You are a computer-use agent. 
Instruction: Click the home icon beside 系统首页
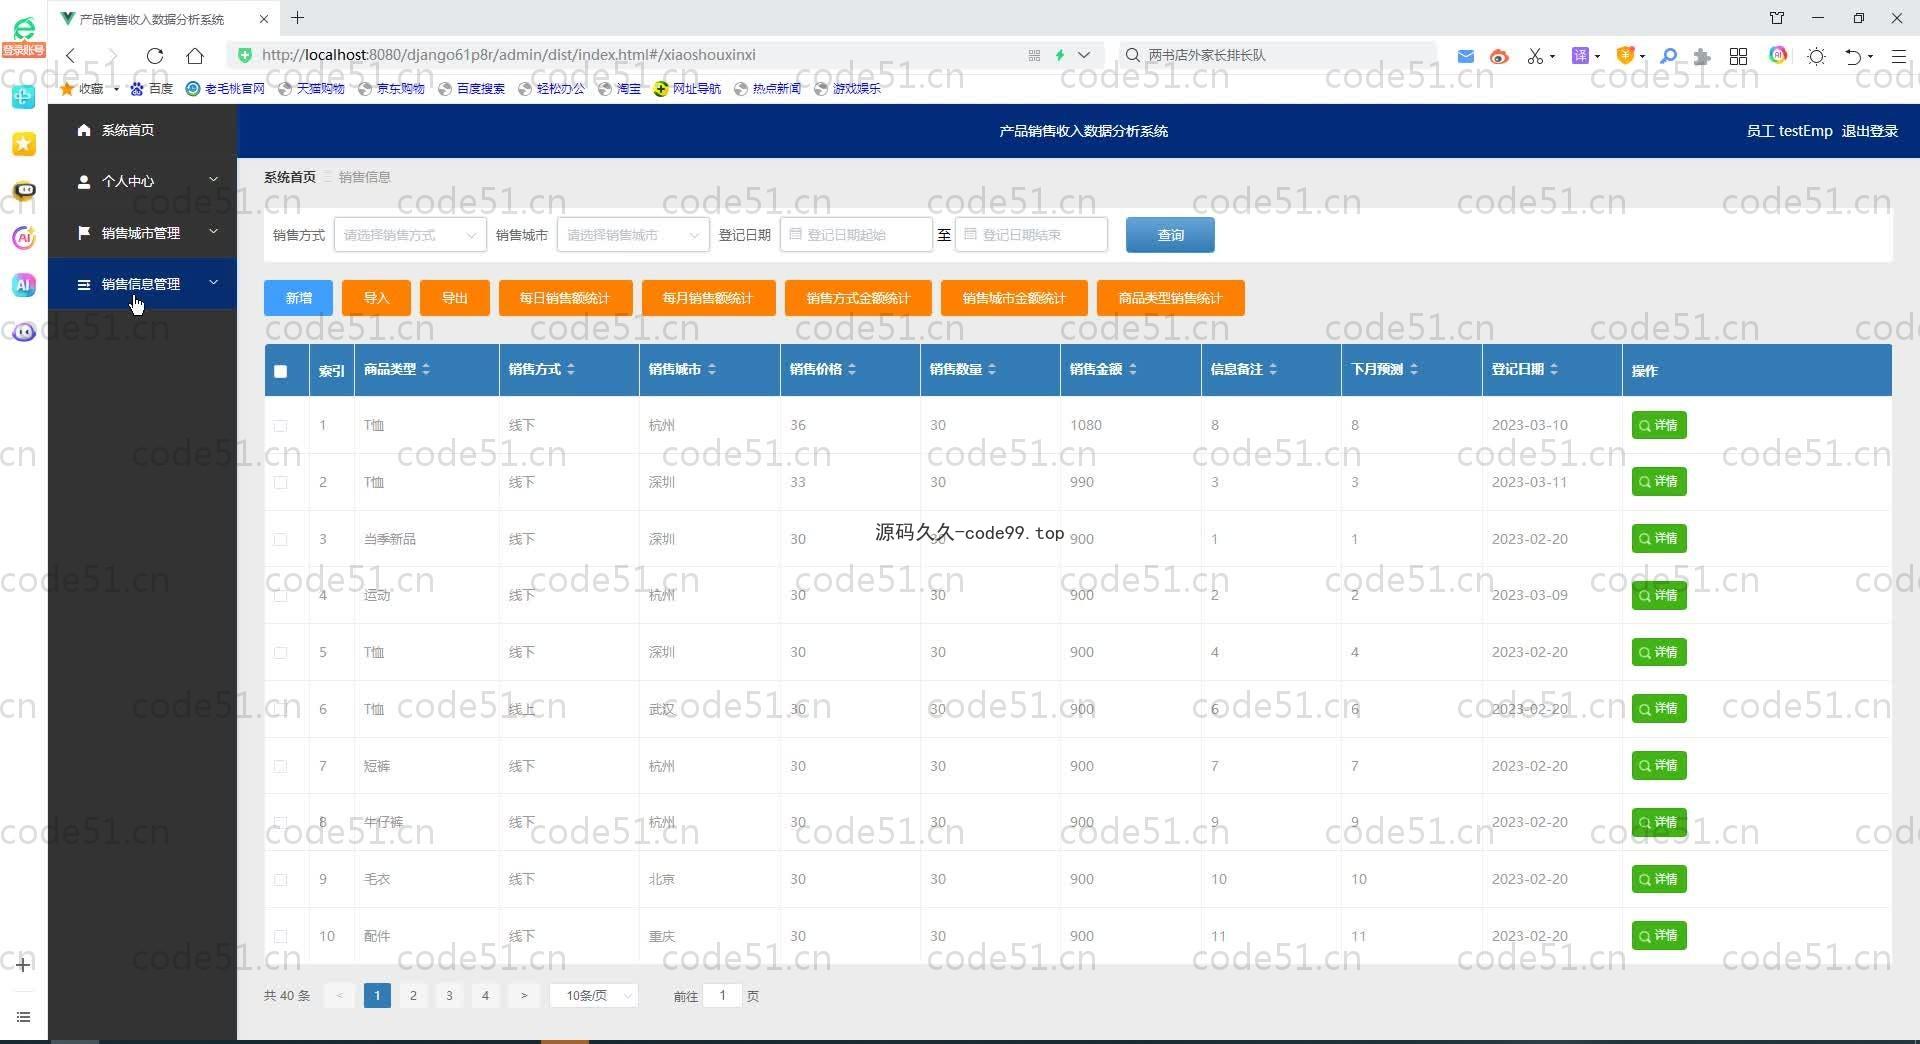84,130
